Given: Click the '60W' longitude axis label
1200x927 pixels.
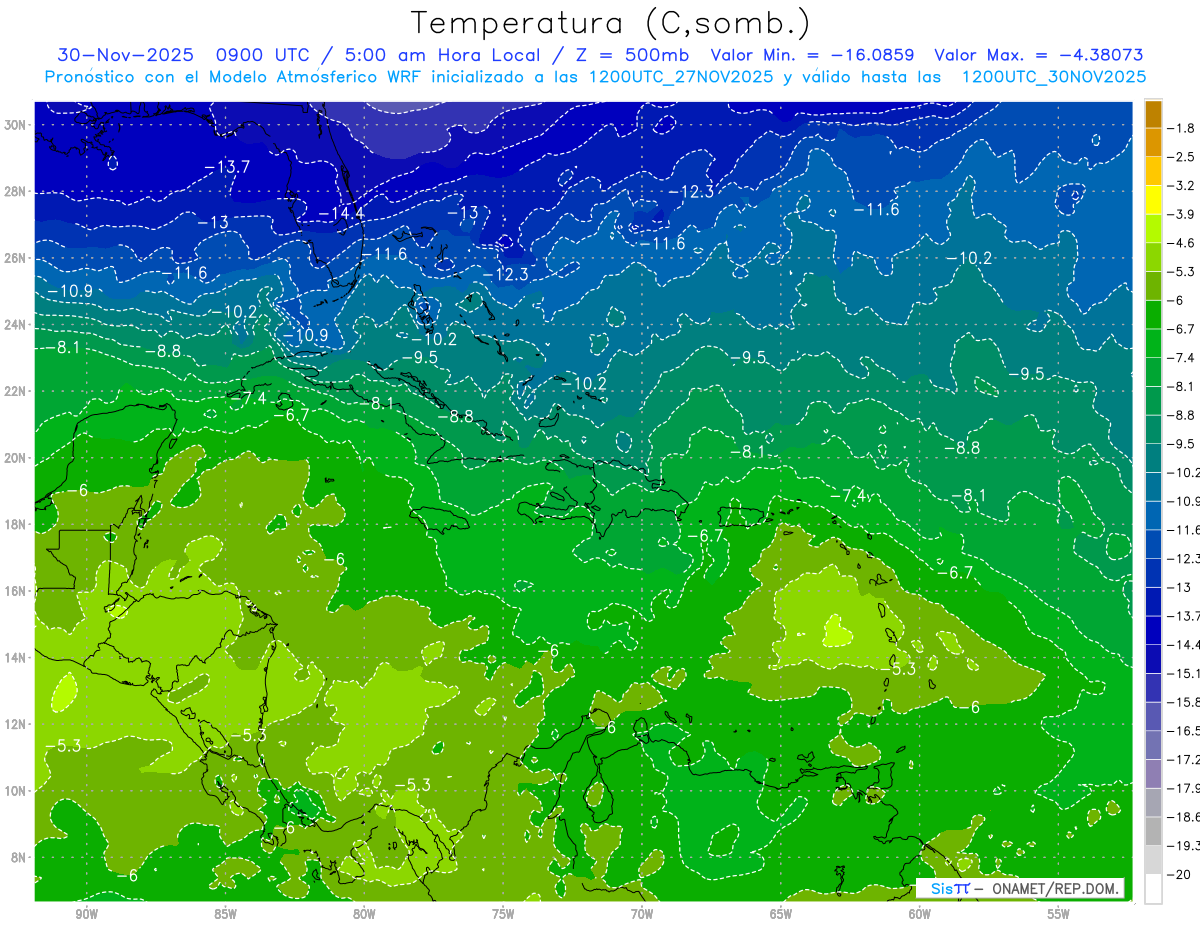Looking at the screenshot, I should tap(920, 914).
